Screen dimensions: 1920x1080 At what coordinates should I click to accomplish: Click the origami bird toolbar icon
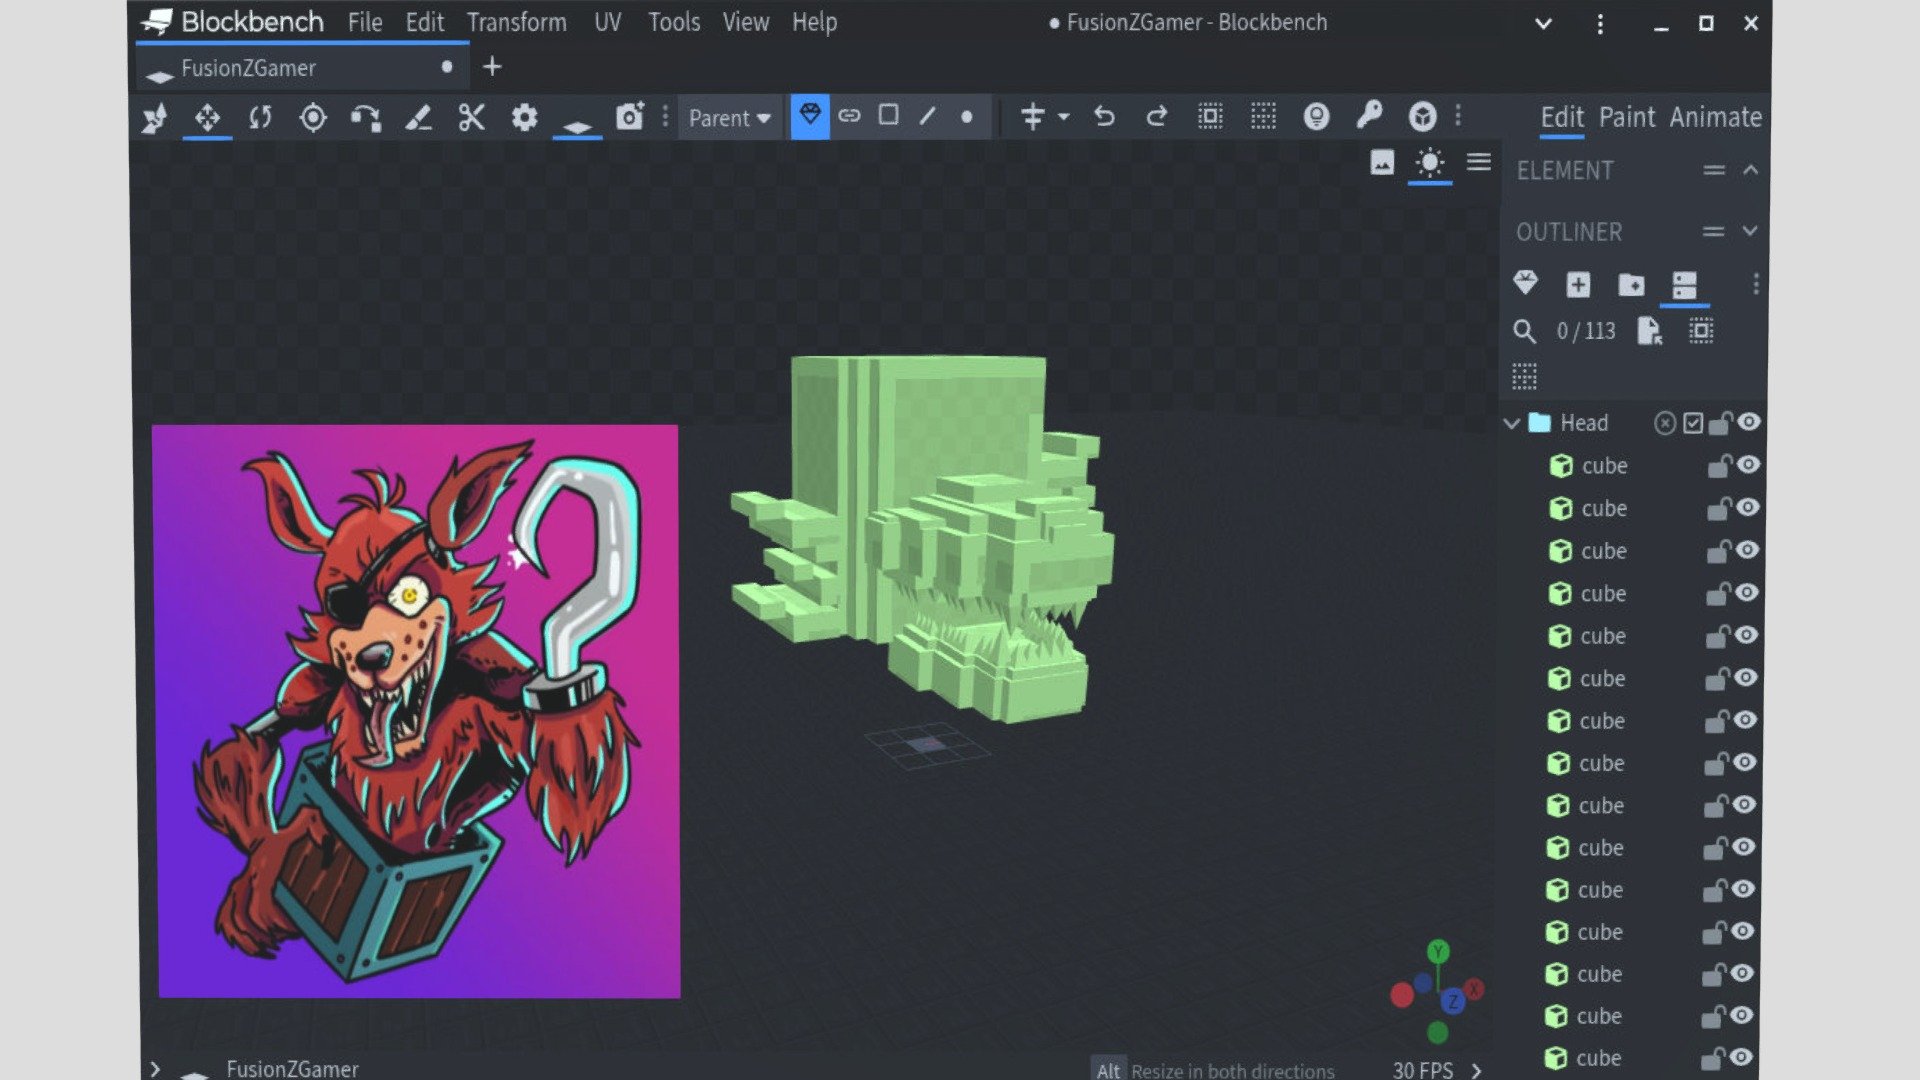click(154, 119)
